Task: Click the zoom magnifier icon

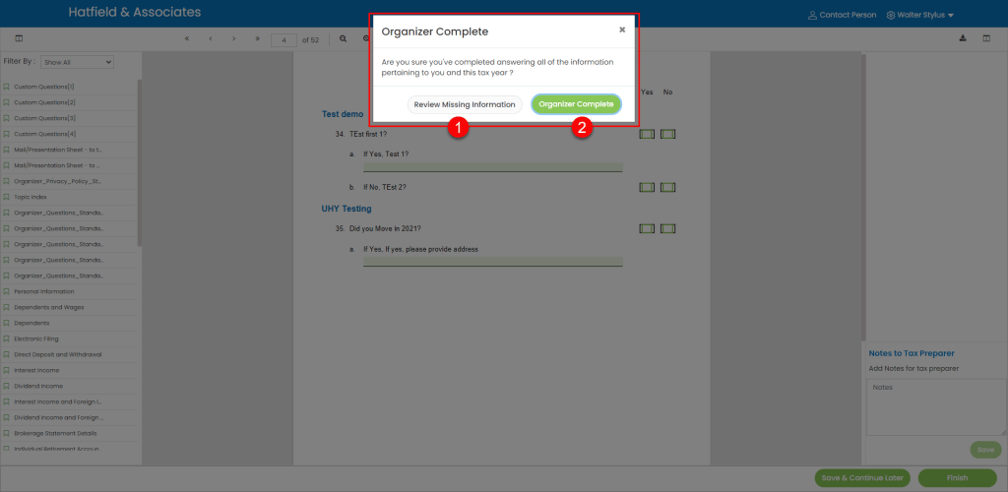Action: click(x=343, y=39)
